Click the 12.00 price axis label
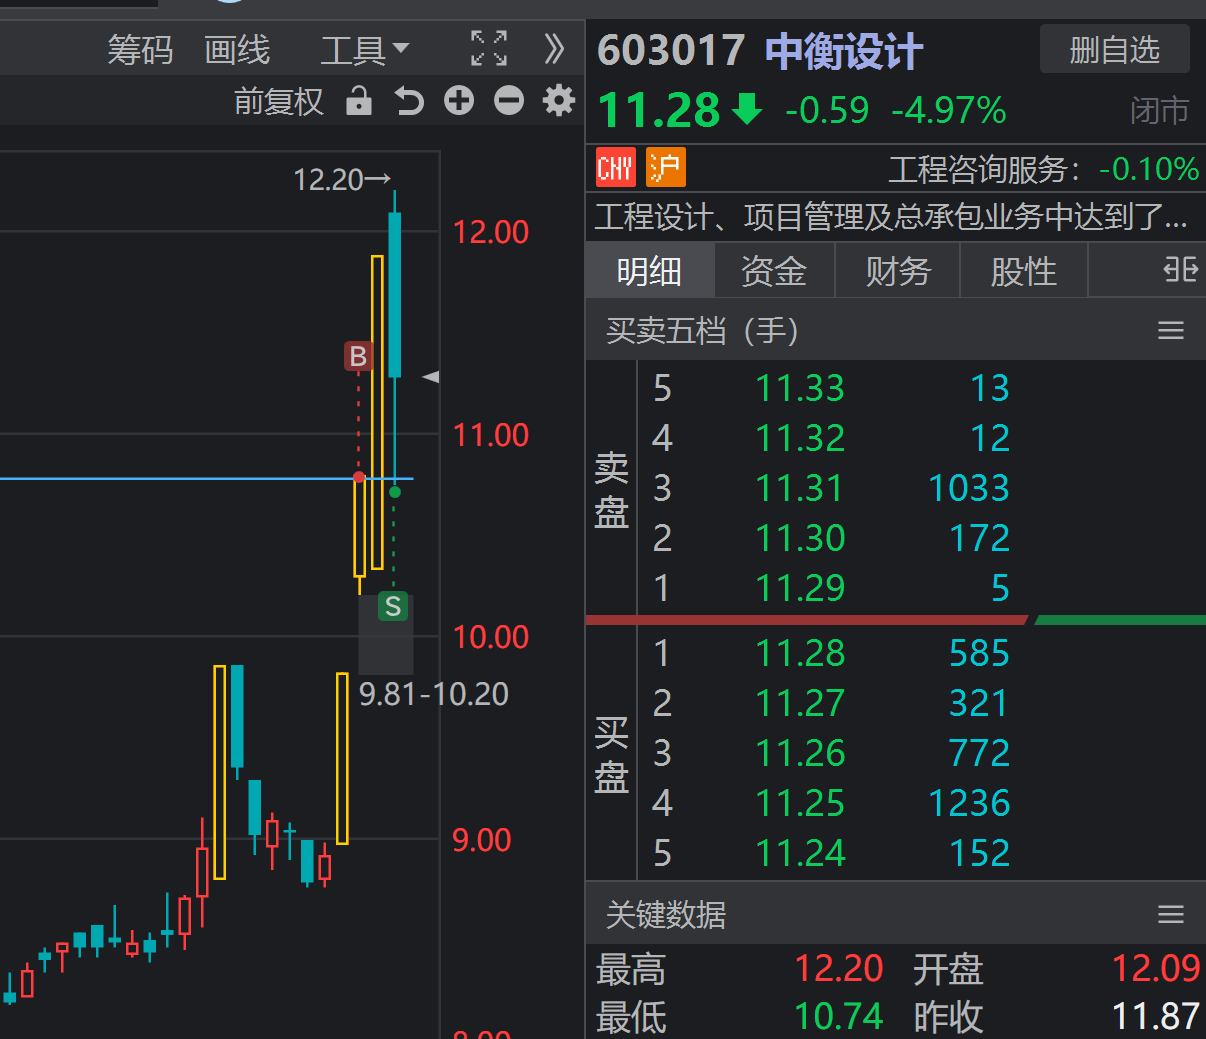The height and width of the screenshot is (1039, 1206). pos(491,232)
